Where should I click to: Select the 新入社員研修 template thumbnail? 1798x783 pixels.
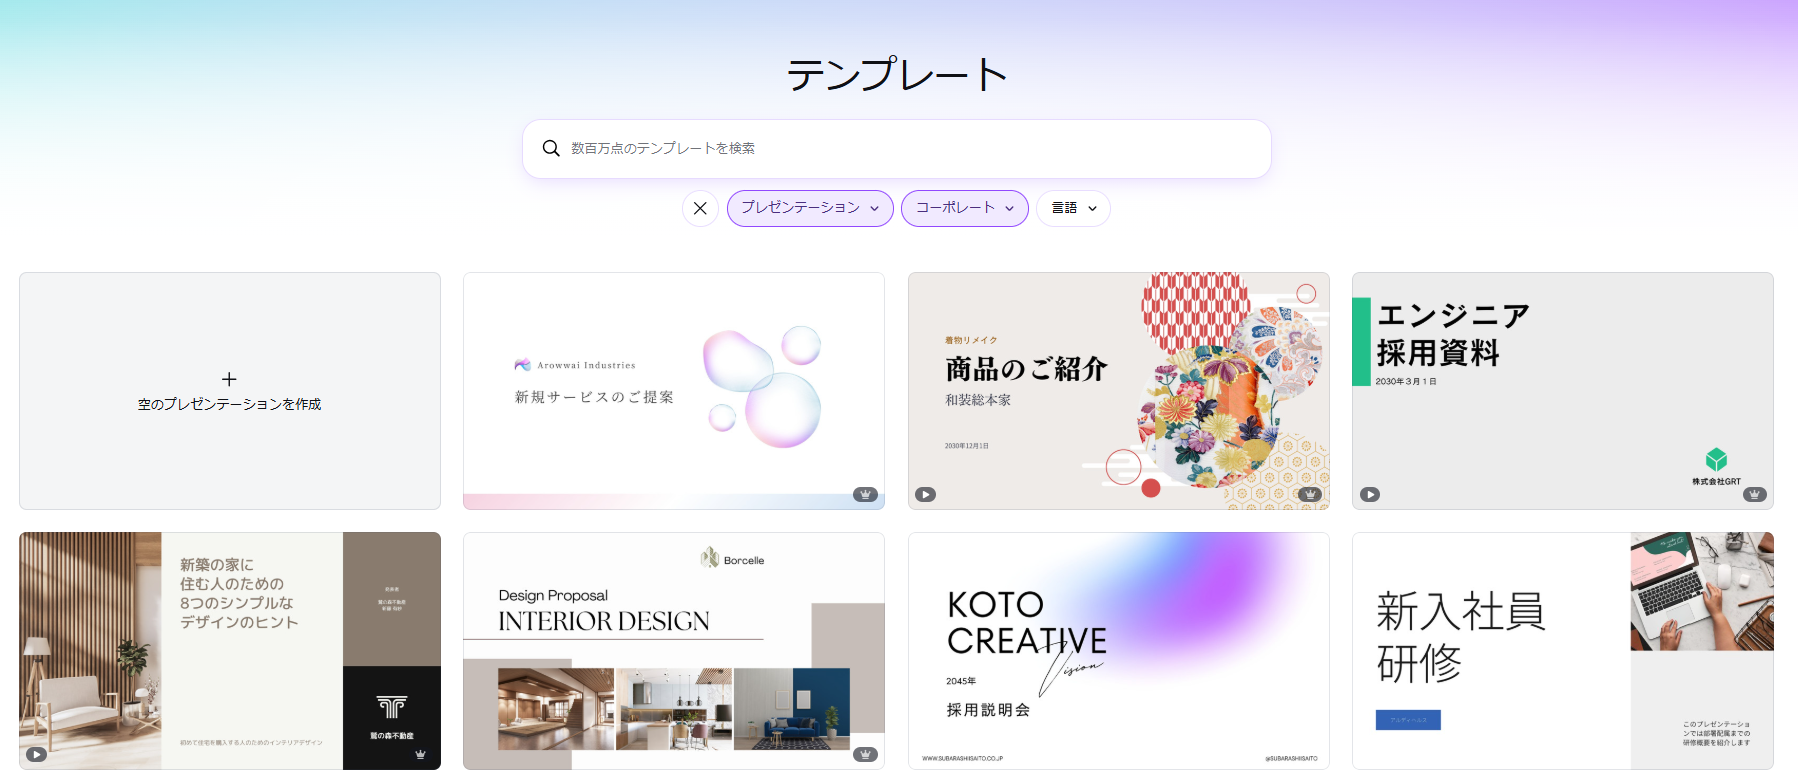pyautogui.click(x=1562, y=650)
